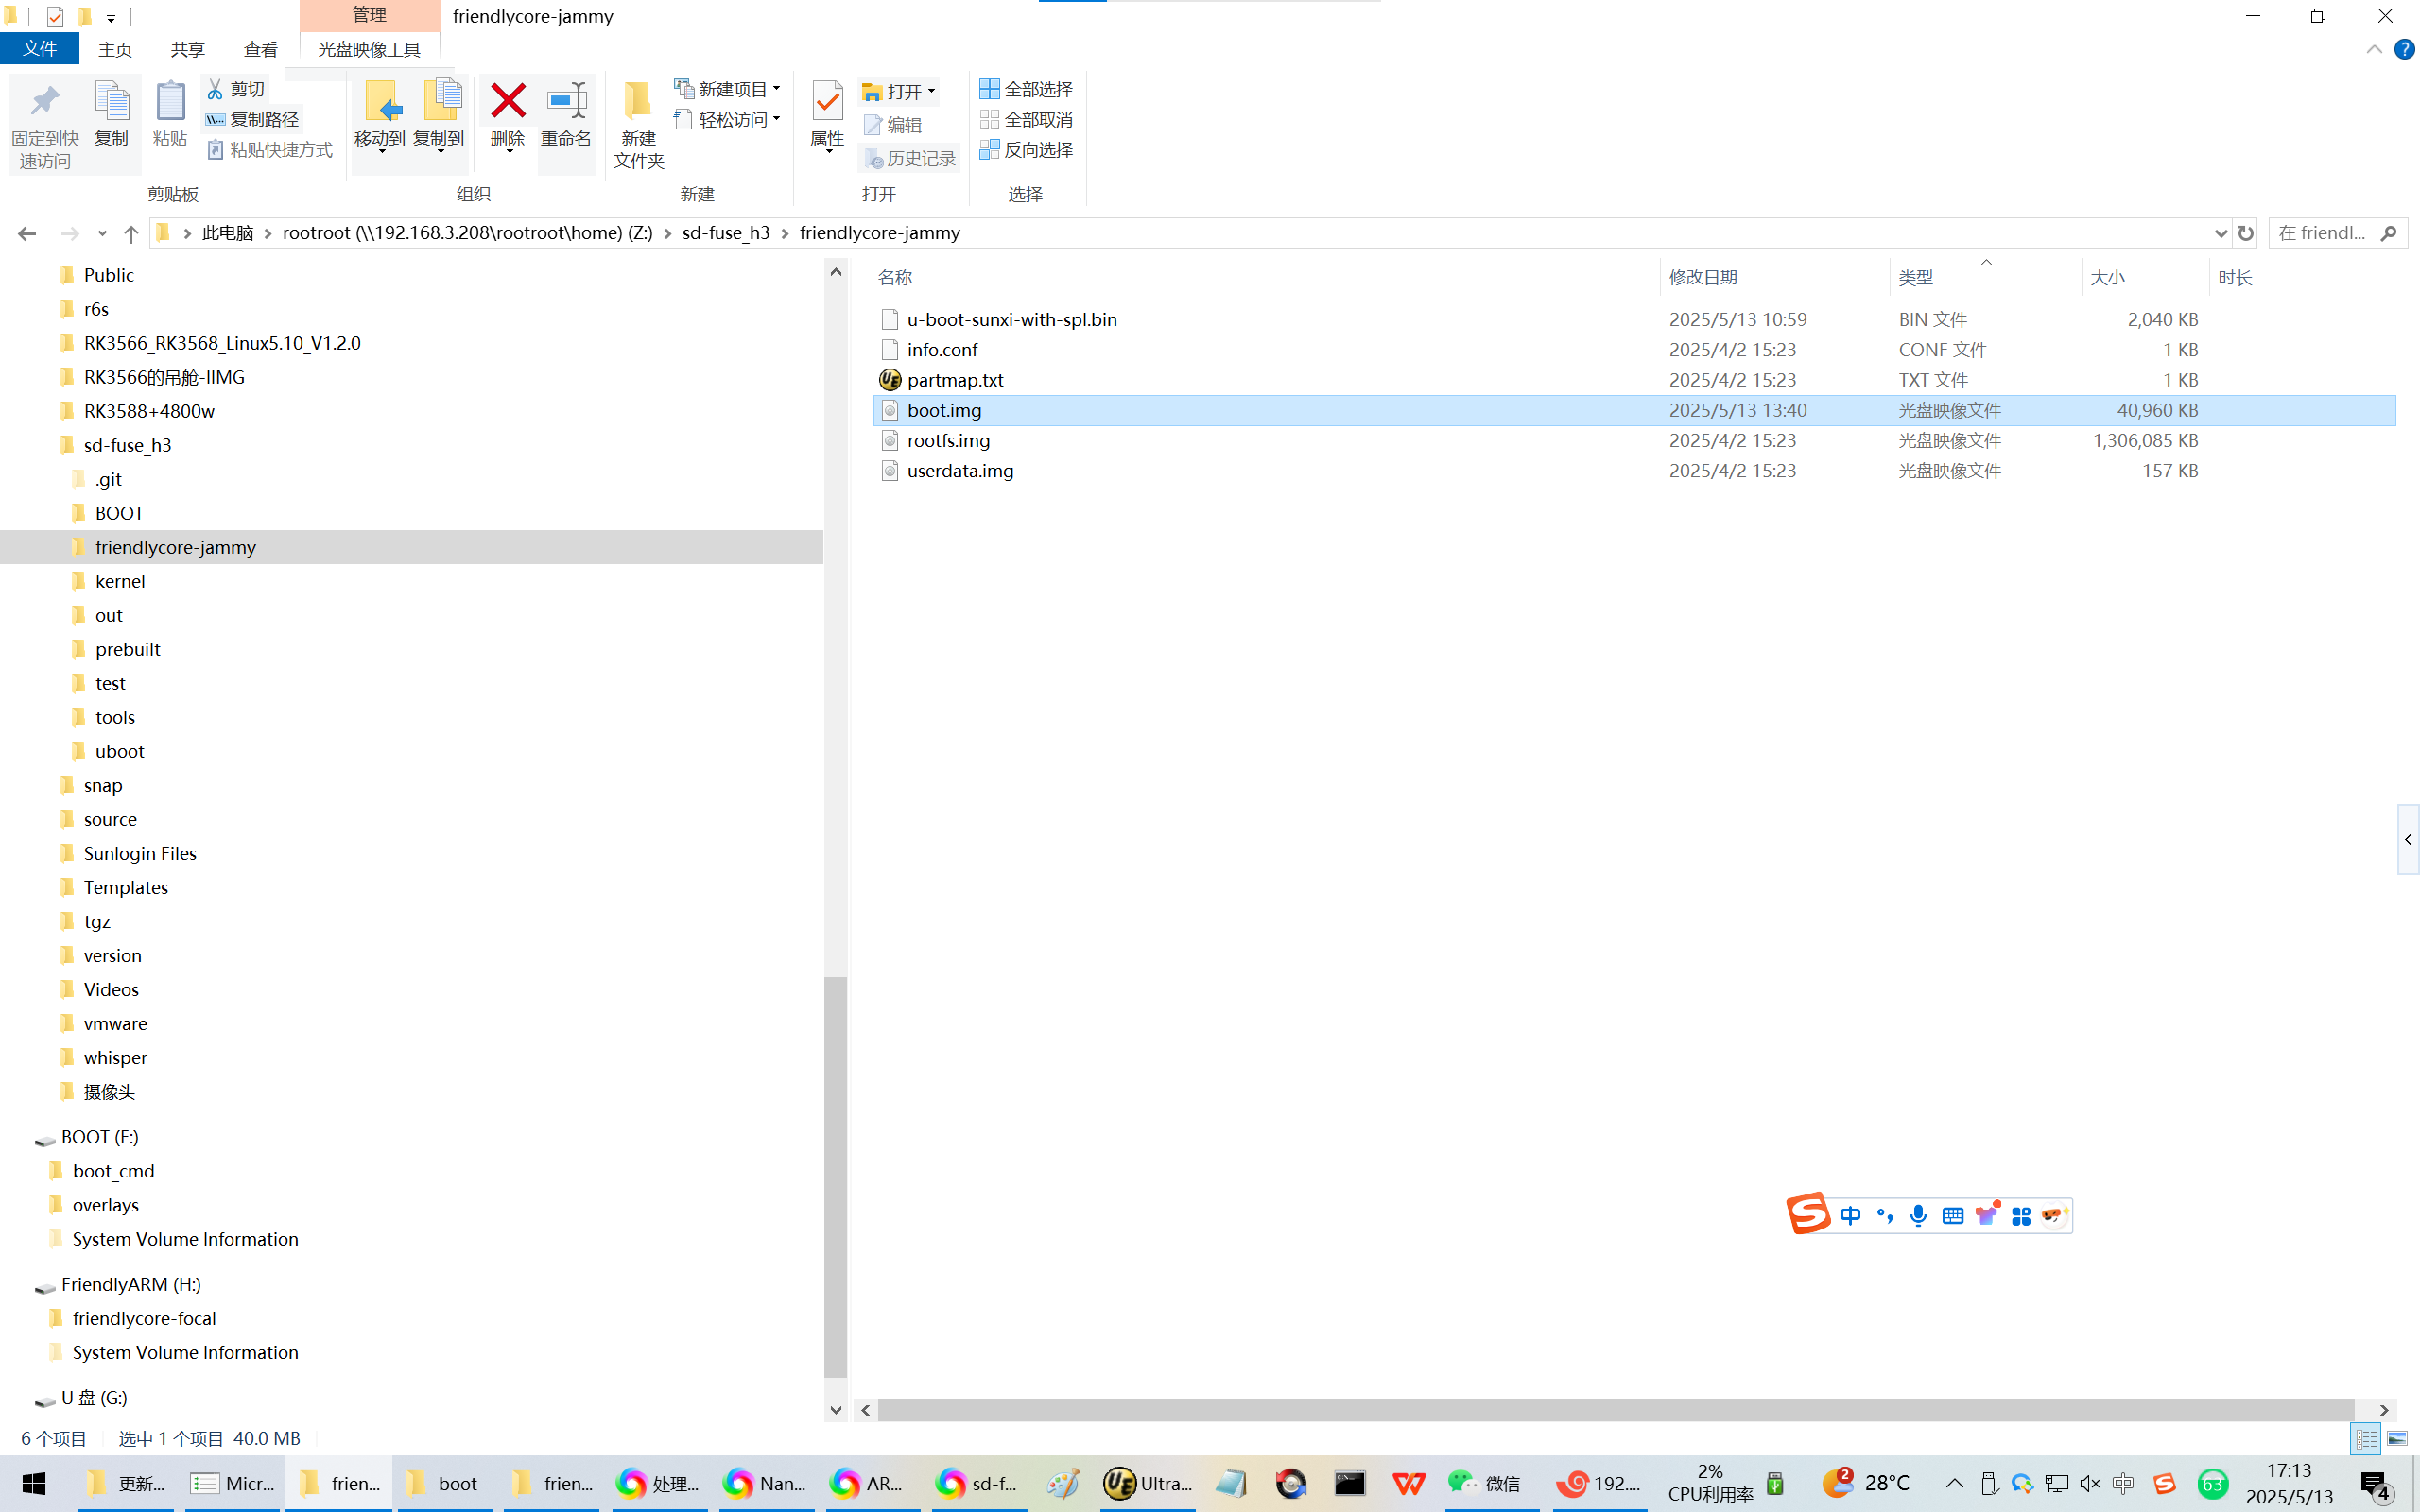The width and height of the screenshot is (2420, 1512).
Task: Click the Pin to Quick Access icon
Action: coord(44,101)
